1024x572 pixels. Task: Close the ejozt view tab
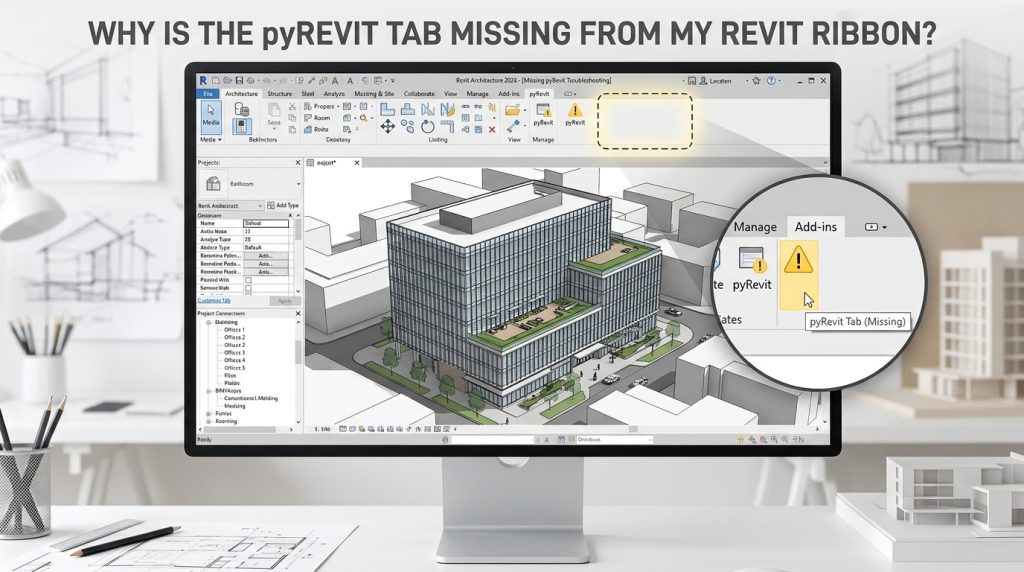357,163
